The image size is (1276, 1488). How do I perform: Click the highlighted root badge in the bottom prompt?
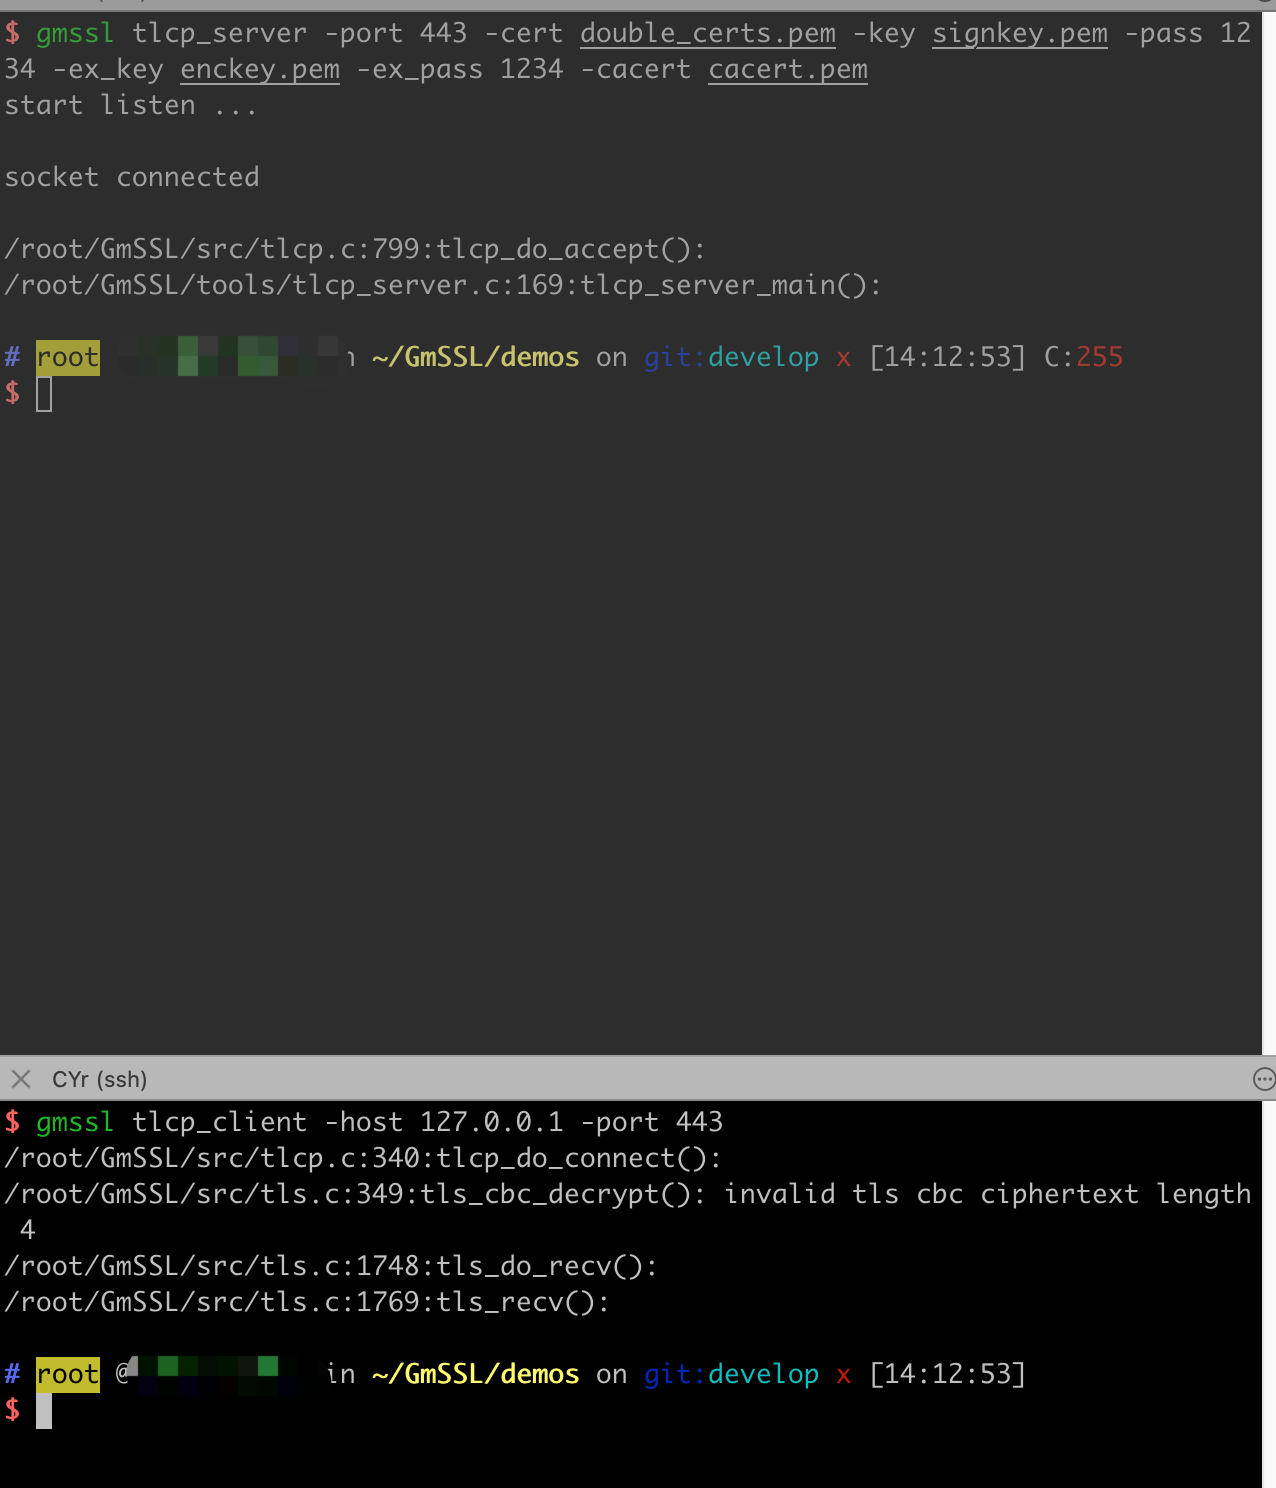66,1374
